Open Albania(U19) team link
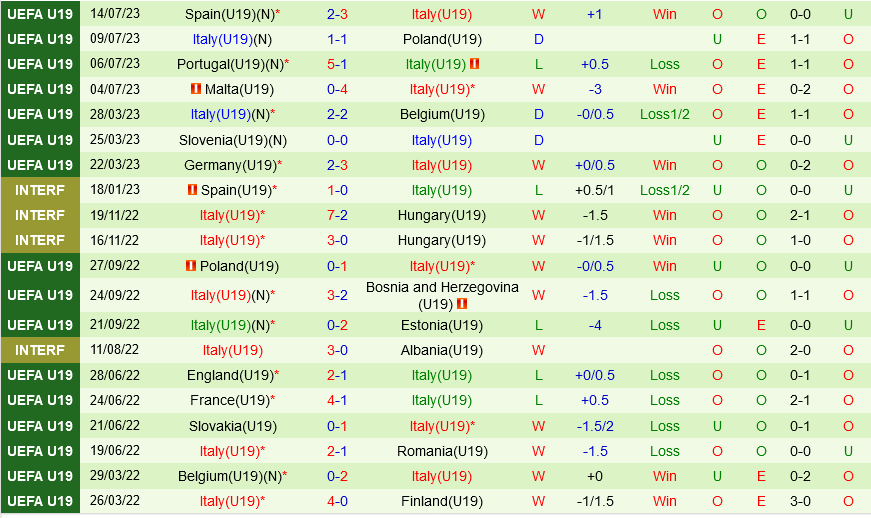This screenshot has height=518, width=871. tap(442, 350)
